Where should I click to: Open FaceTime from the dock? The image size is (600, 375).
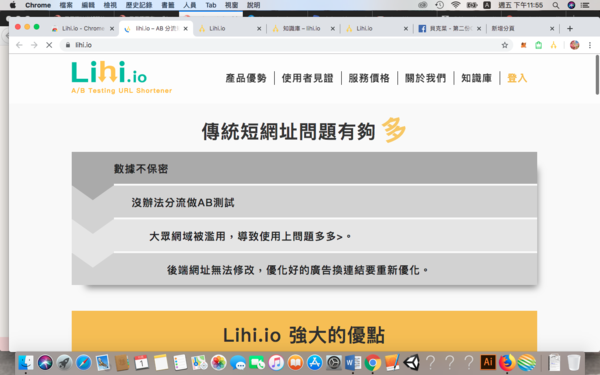coord(257,362)
